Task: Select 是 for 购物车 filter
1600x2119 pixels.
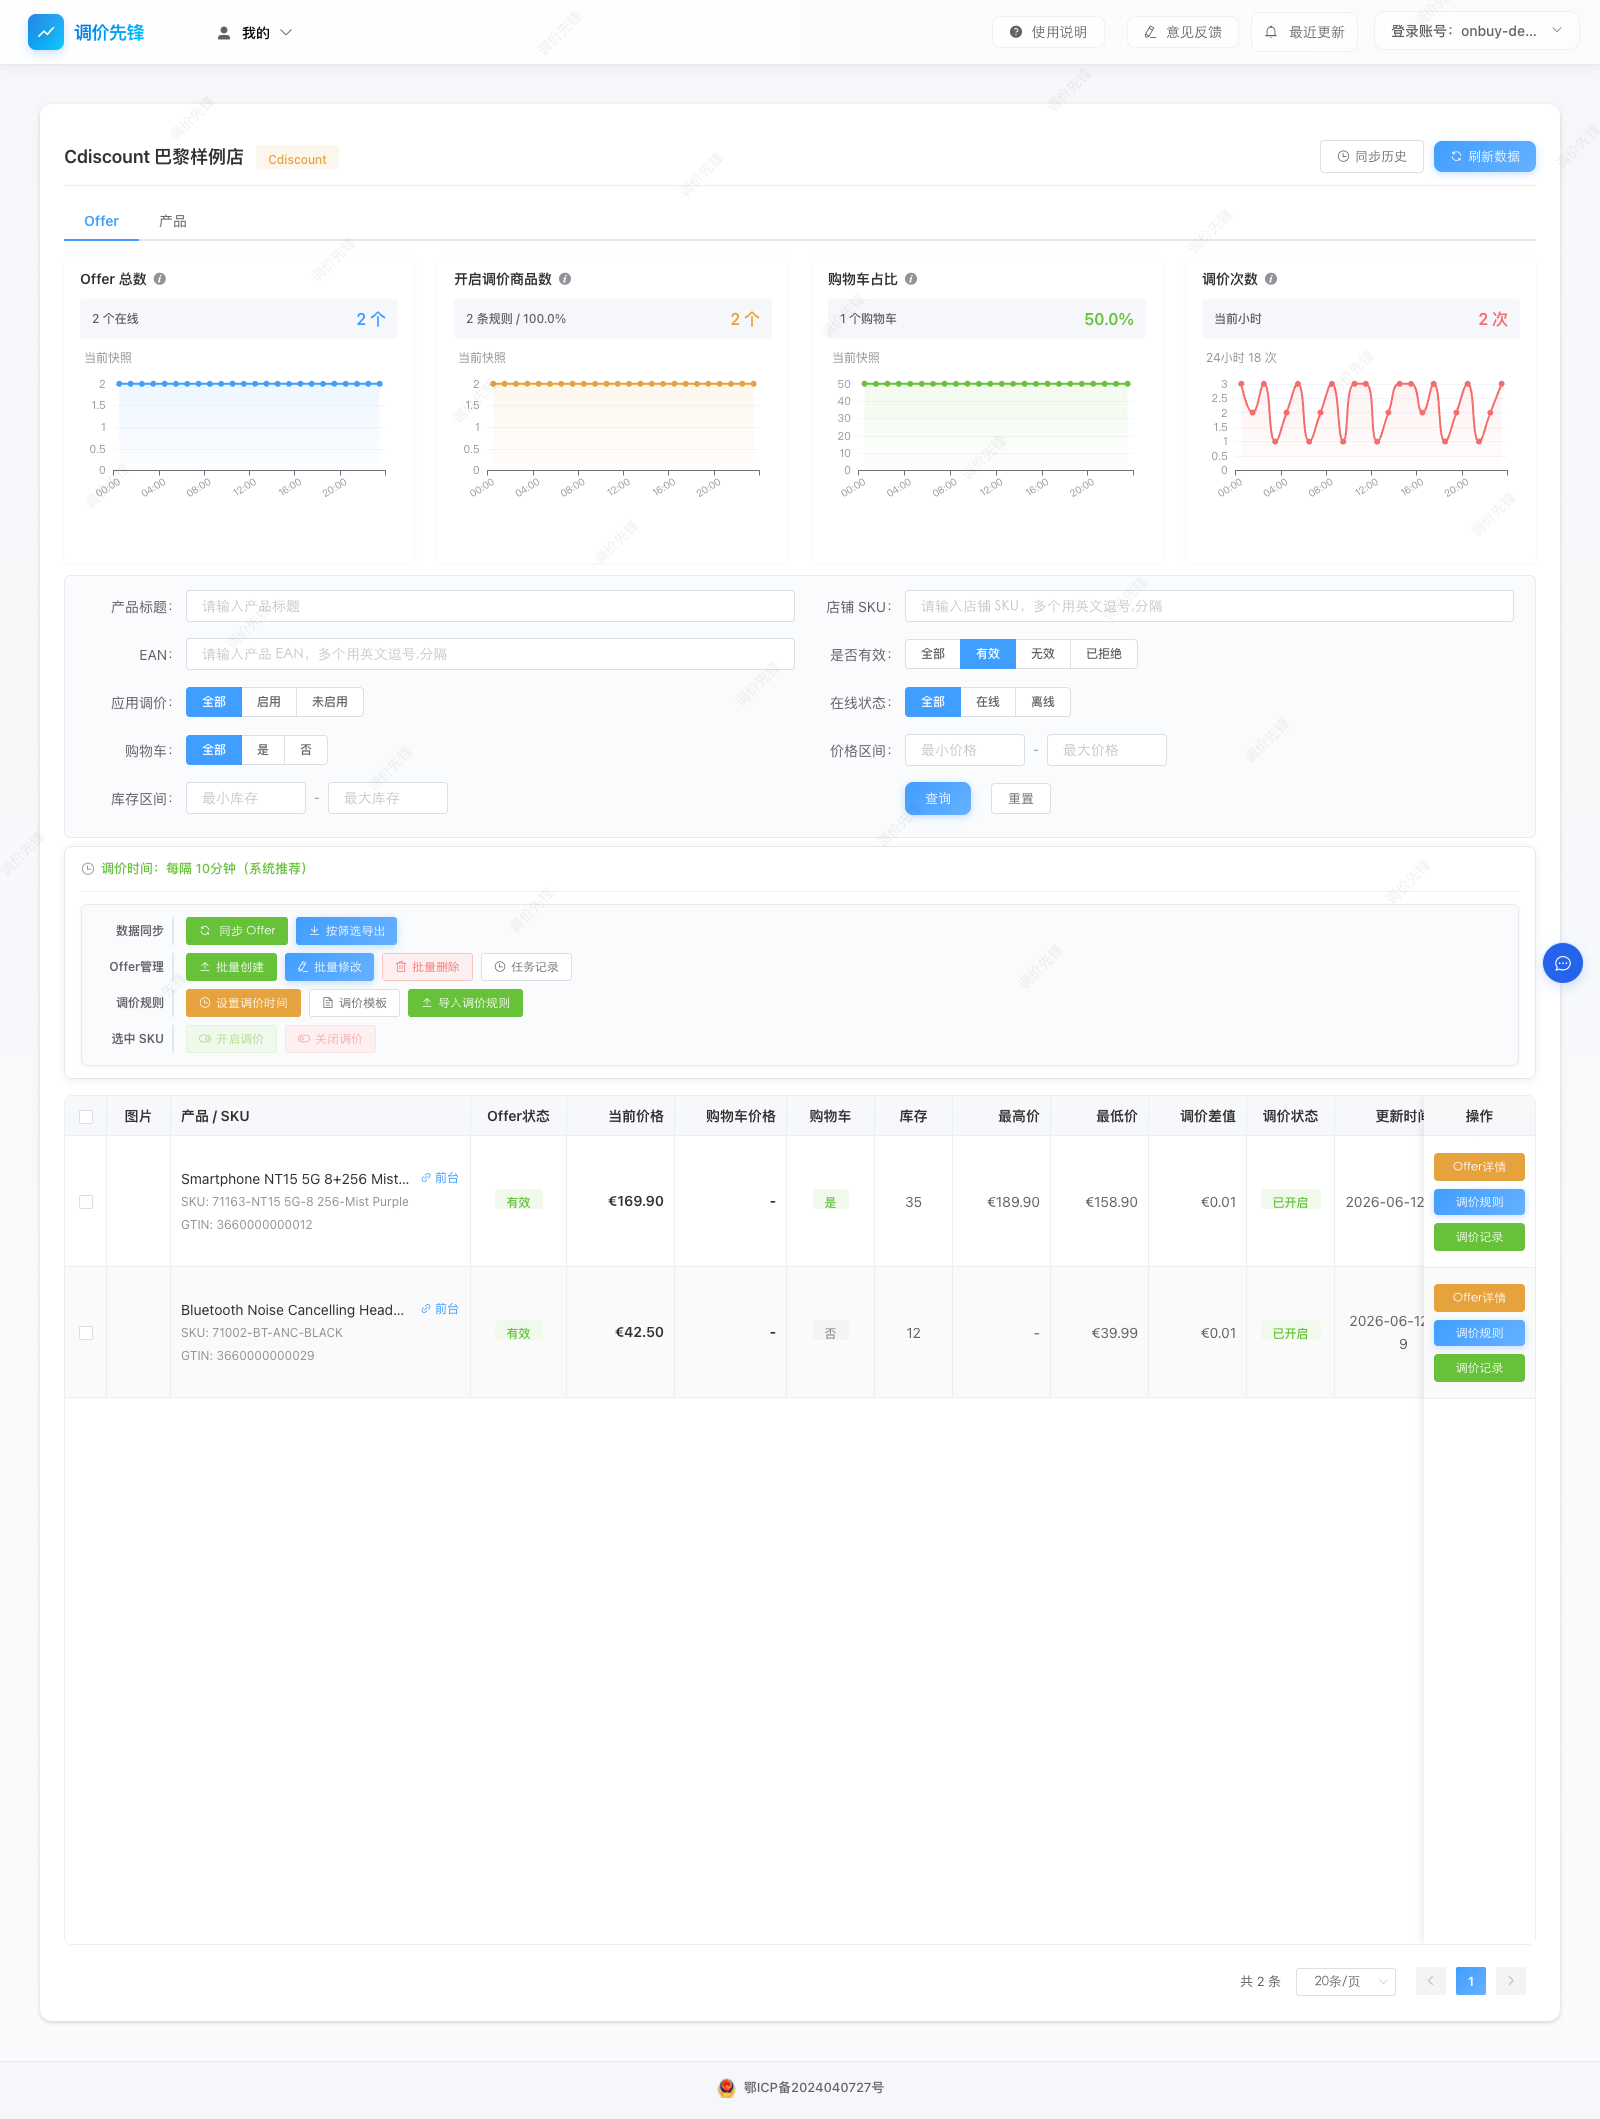Action: tap(263, 750)
